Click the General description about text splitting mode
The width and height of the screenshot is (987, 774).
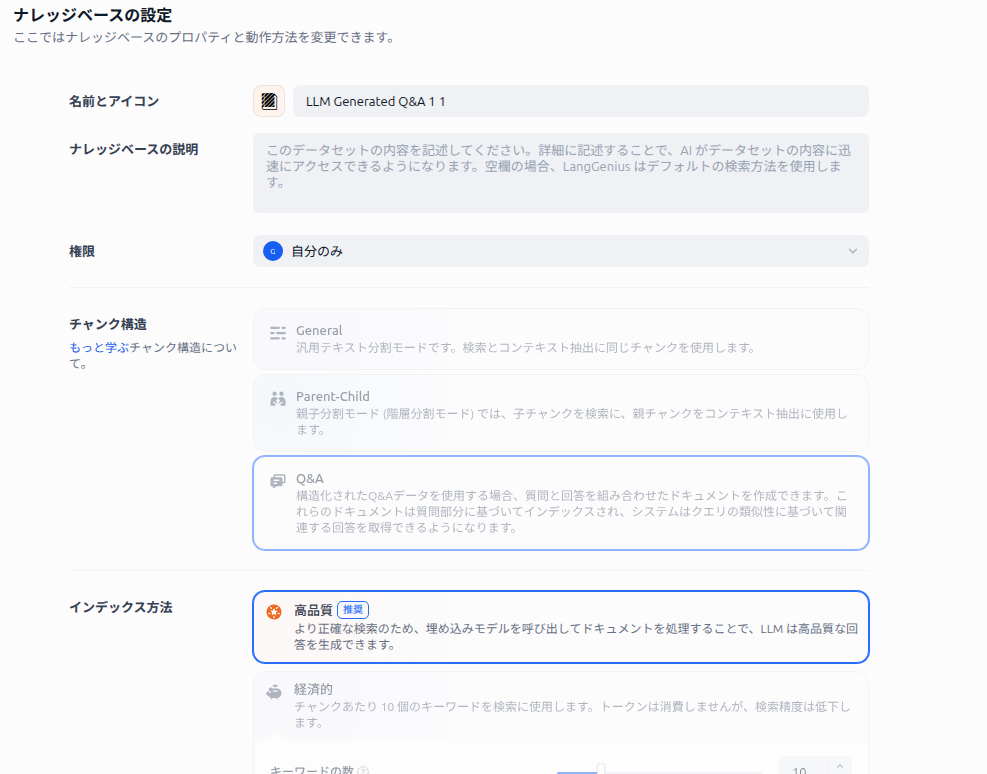[x=526, y=347]
